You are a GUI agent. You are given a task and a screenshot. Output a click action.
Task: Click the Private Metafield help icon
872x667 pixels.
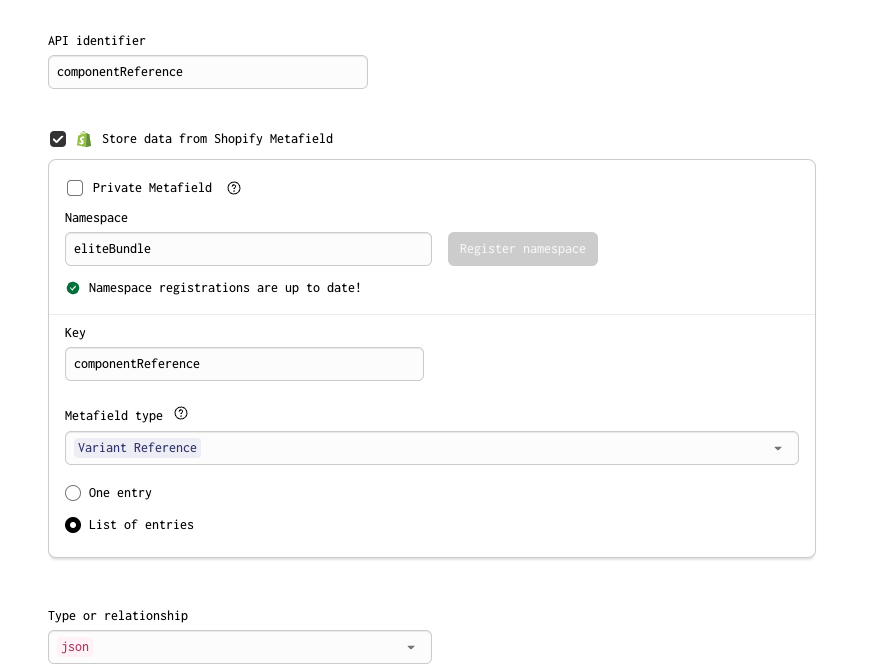click(x=234, y=188)
